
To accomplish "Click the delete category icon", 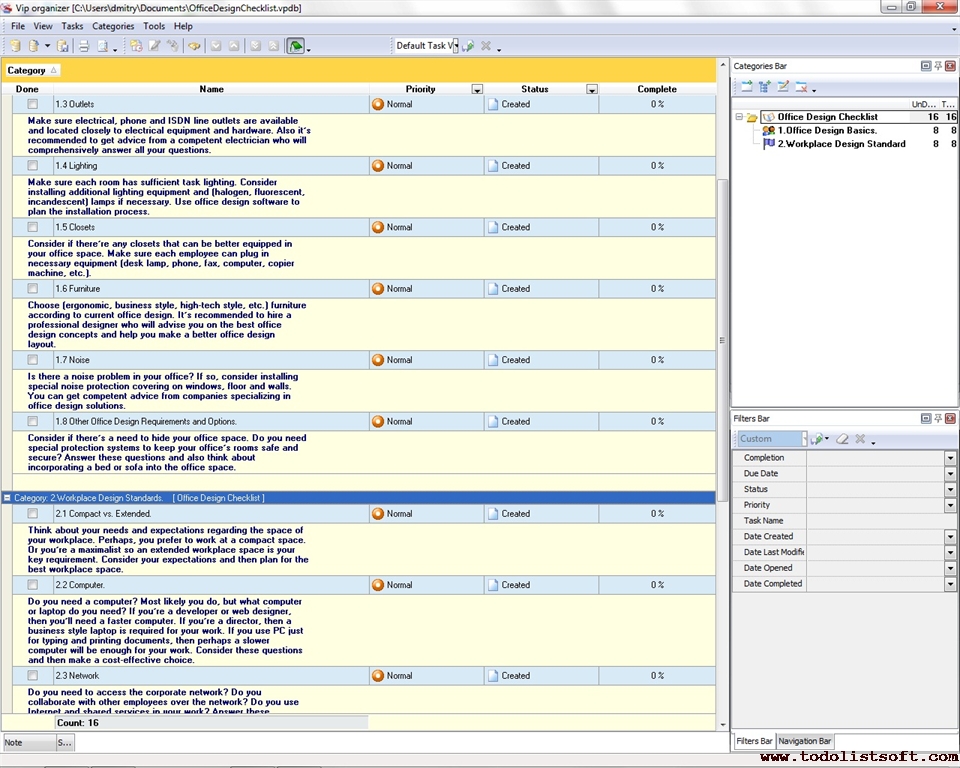I will pos(801,88).
